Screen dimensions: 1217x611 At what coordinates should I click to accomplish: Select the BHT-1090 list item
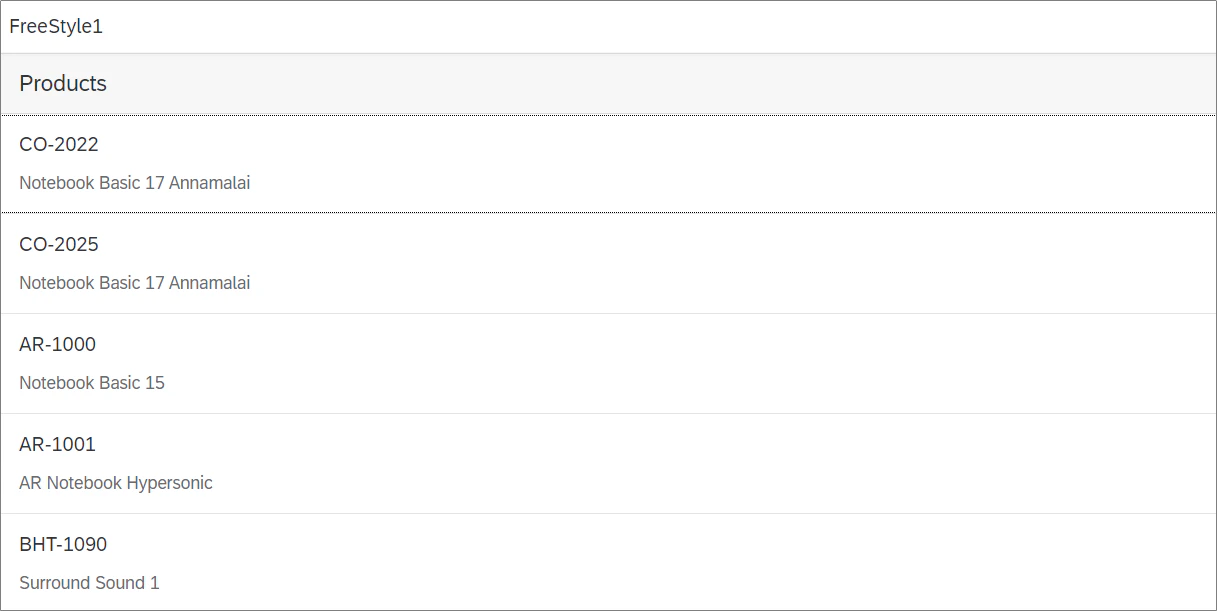tap(608, 562)
